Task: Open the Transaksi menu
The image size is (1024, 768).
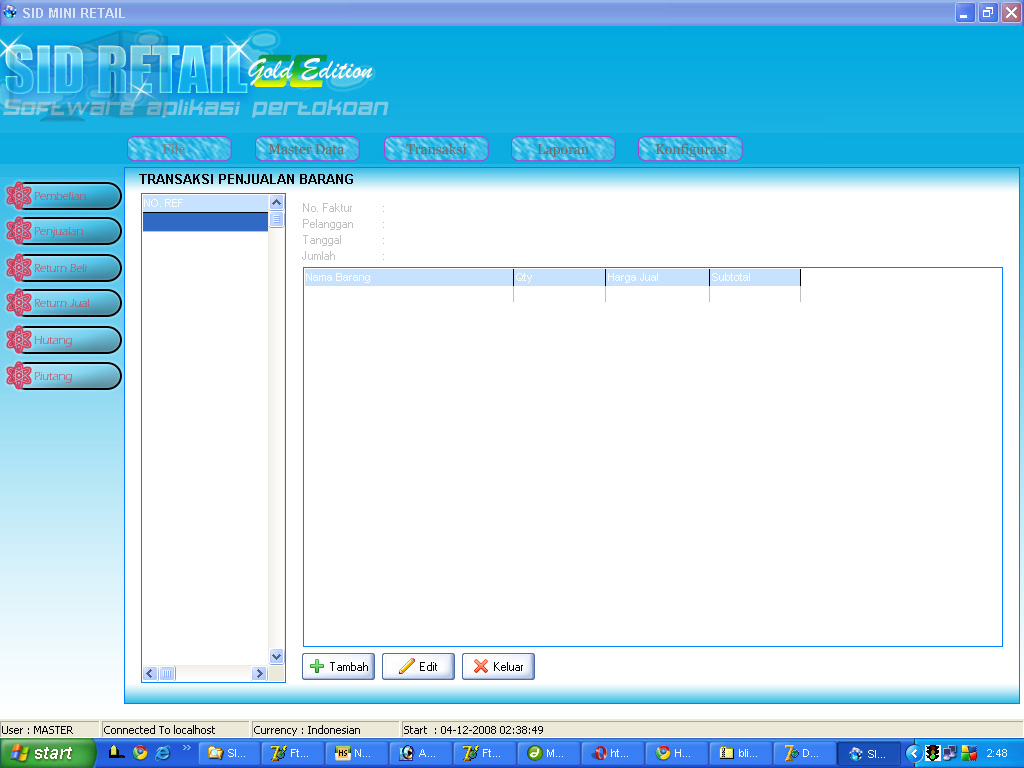Action: tap(436, 149)
